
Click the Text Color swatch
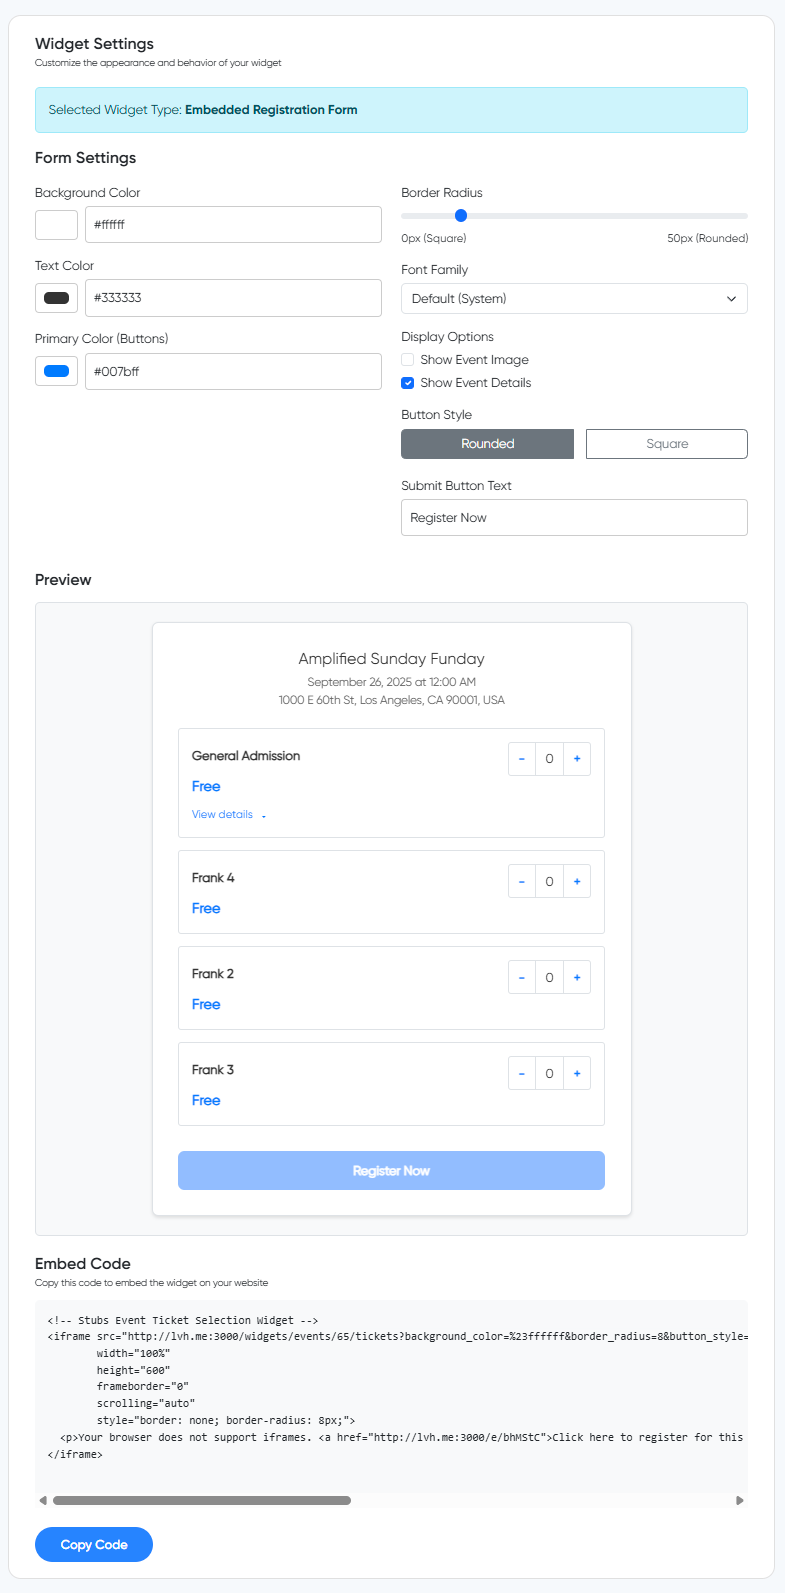tap(56, 297)
